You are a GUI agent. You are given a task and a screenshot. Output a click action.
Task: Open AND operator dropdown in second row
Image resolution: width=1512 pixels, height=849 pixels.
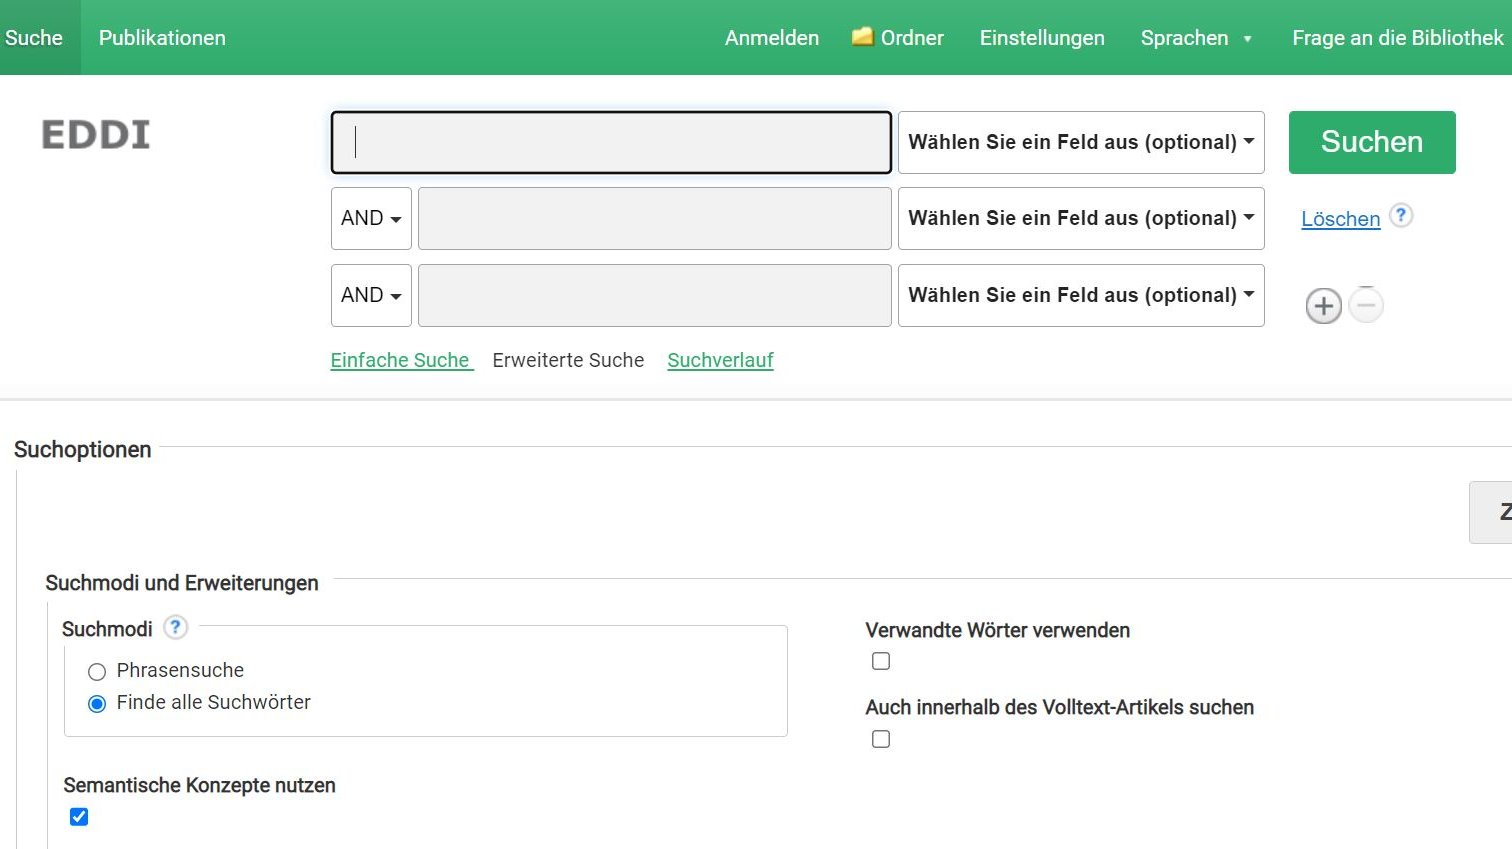tap(371, 218)
